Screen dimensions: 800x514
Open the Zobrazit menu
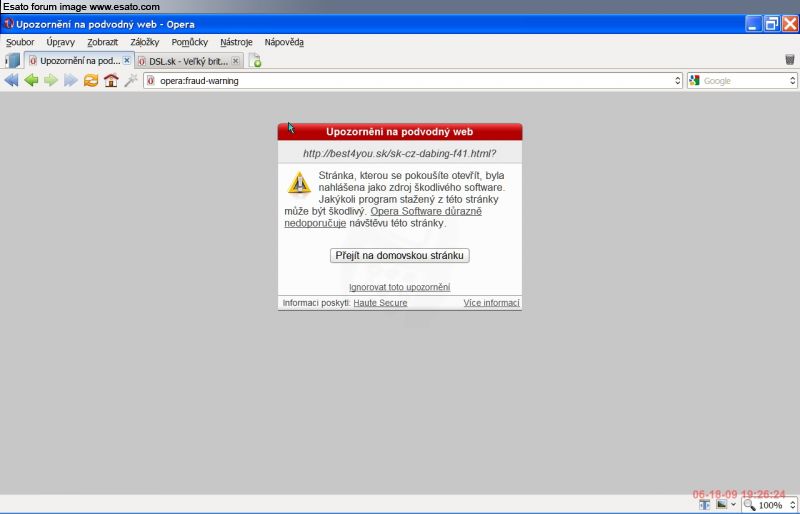[x=102, y=42]
